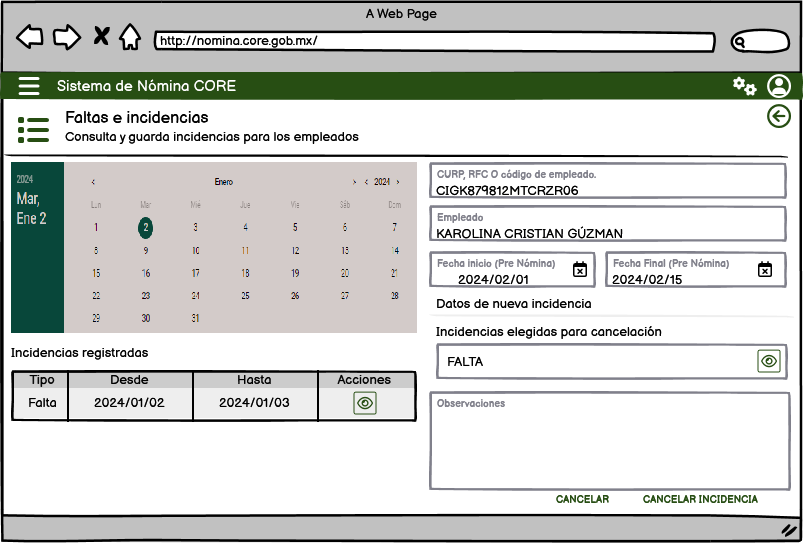The height and width of the screenshot is (543, 803).
Task: Go to next month after Enero
Action: (x=354, y=182)
